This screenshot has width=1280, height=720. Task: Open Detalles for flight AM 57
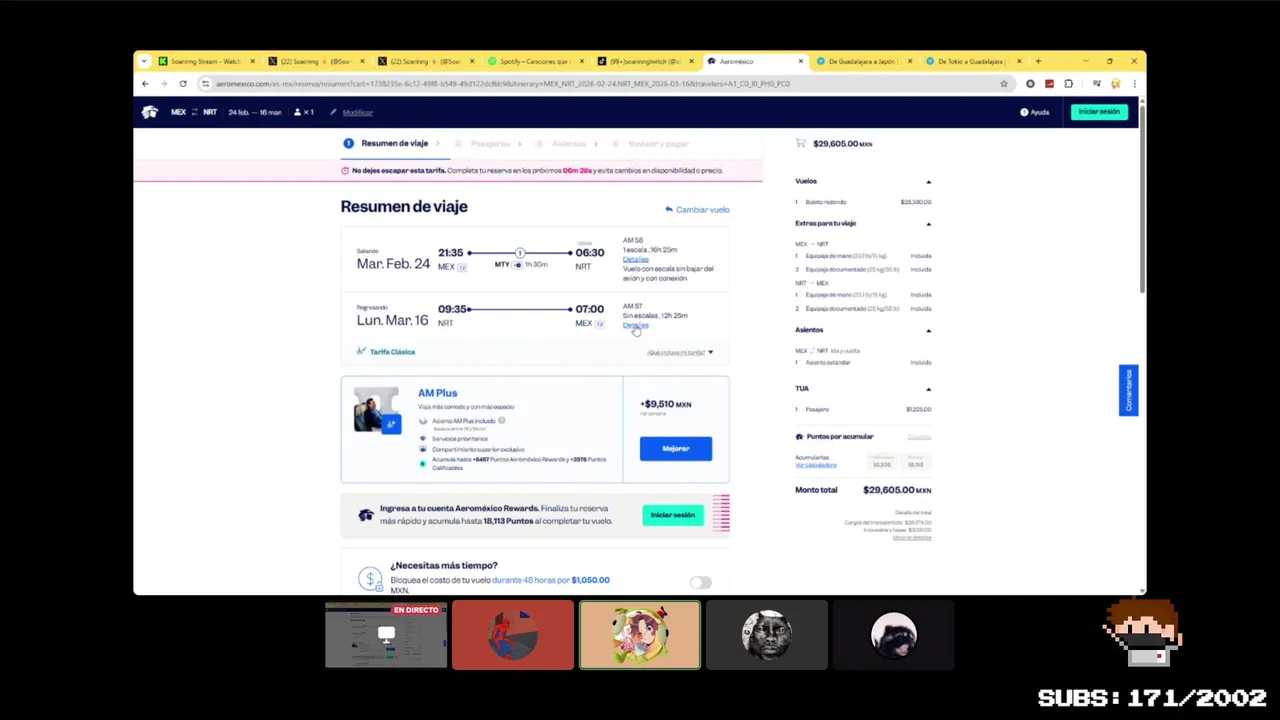point(635,325)
